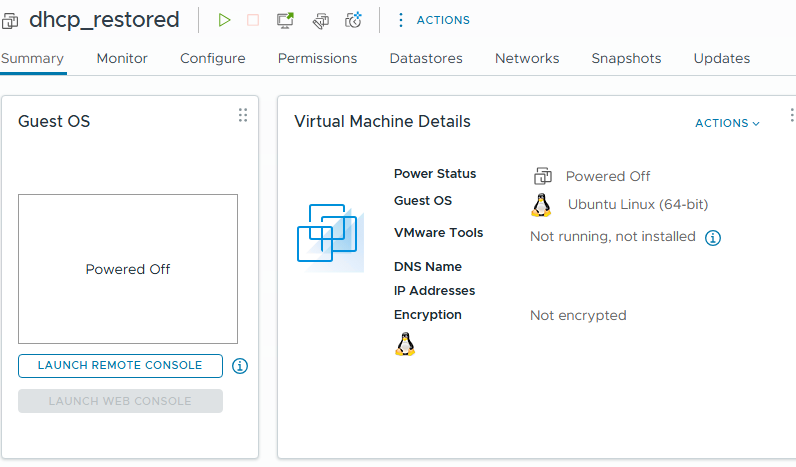Click the info icon beside VMware Tools status
The image size is (796, 467).
point(713,238)
